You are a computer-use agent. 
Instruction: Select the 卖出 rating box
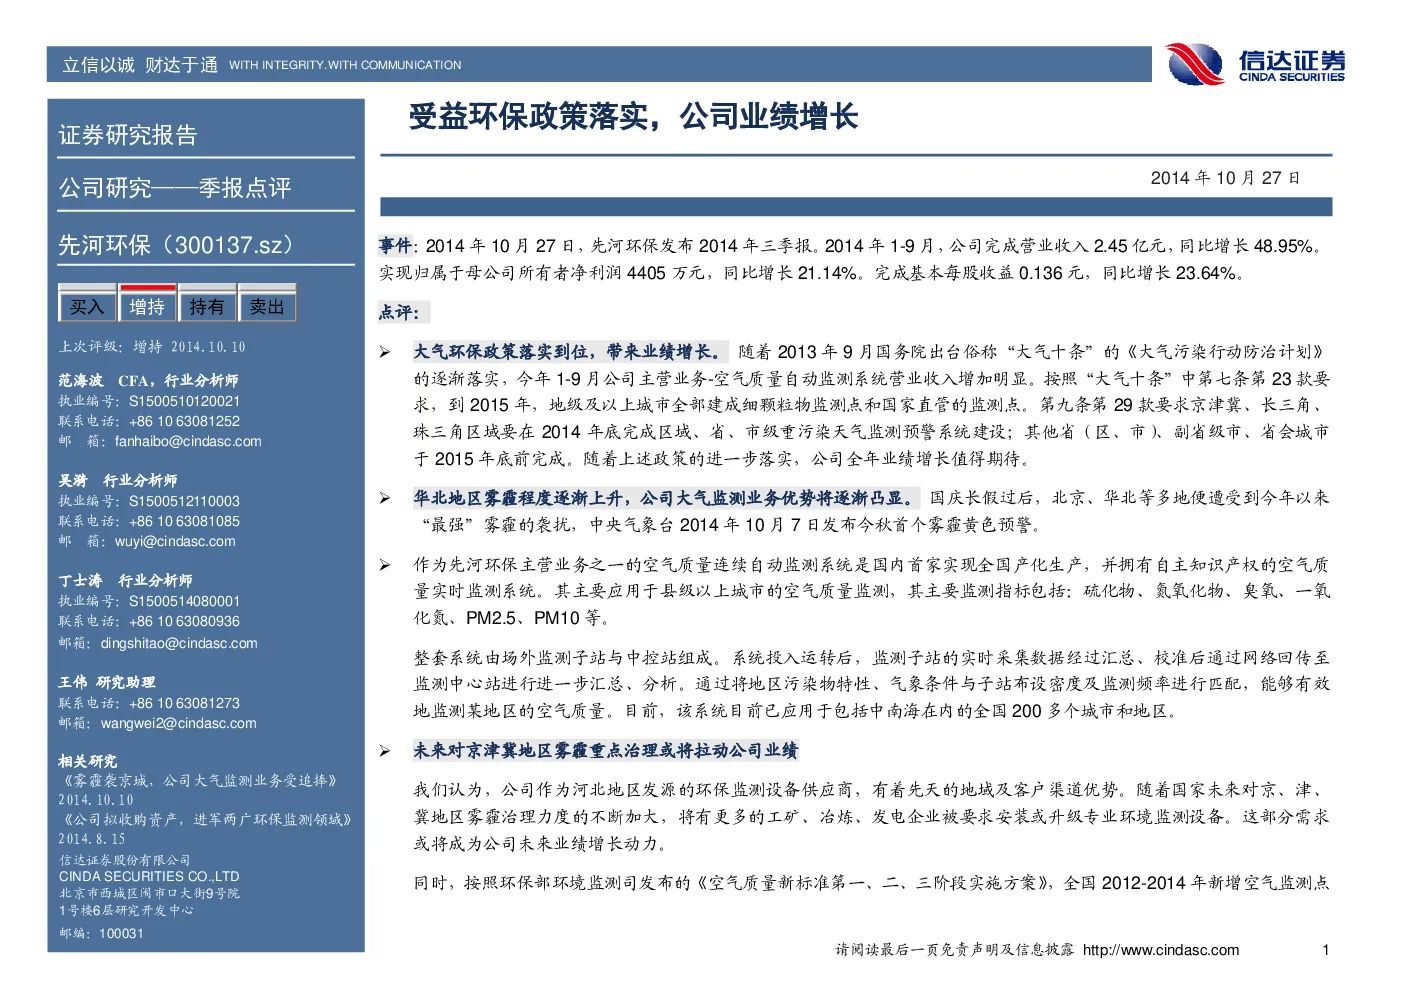[267, 306]
